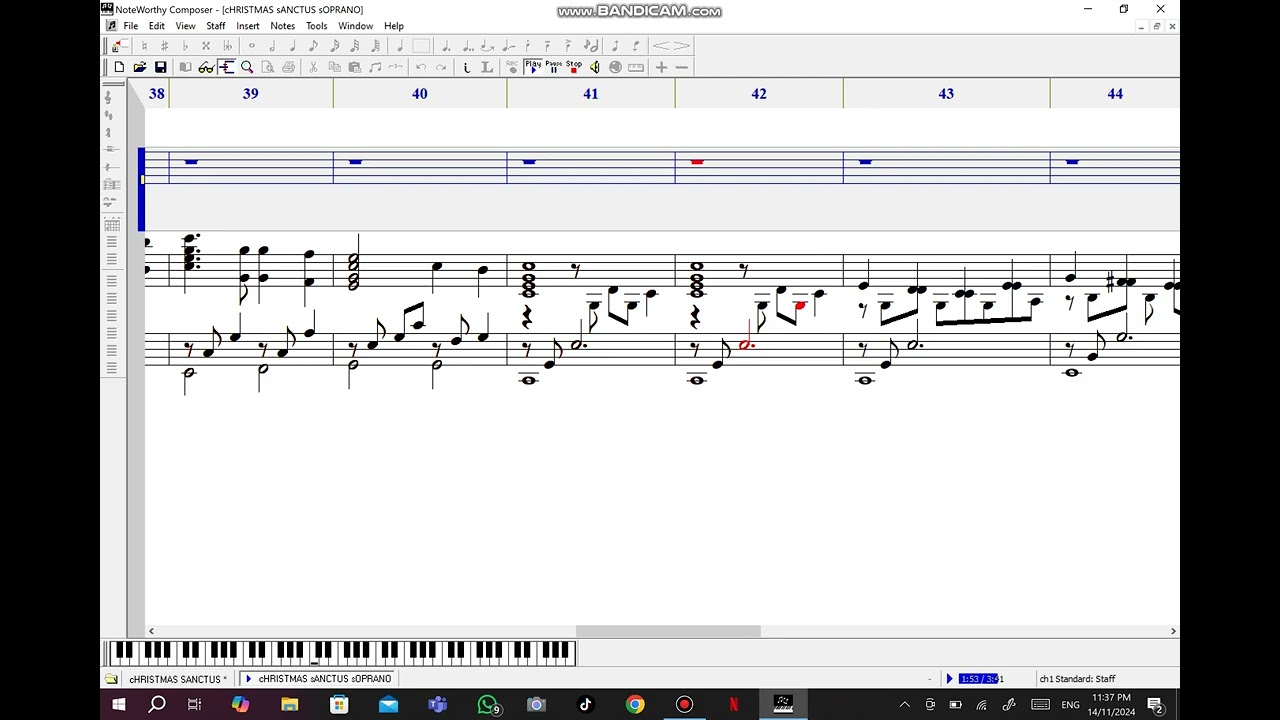Select thirty-second note duration
Image resolution: width=1280 pixels, height=720 pixels.
(354, 45)
